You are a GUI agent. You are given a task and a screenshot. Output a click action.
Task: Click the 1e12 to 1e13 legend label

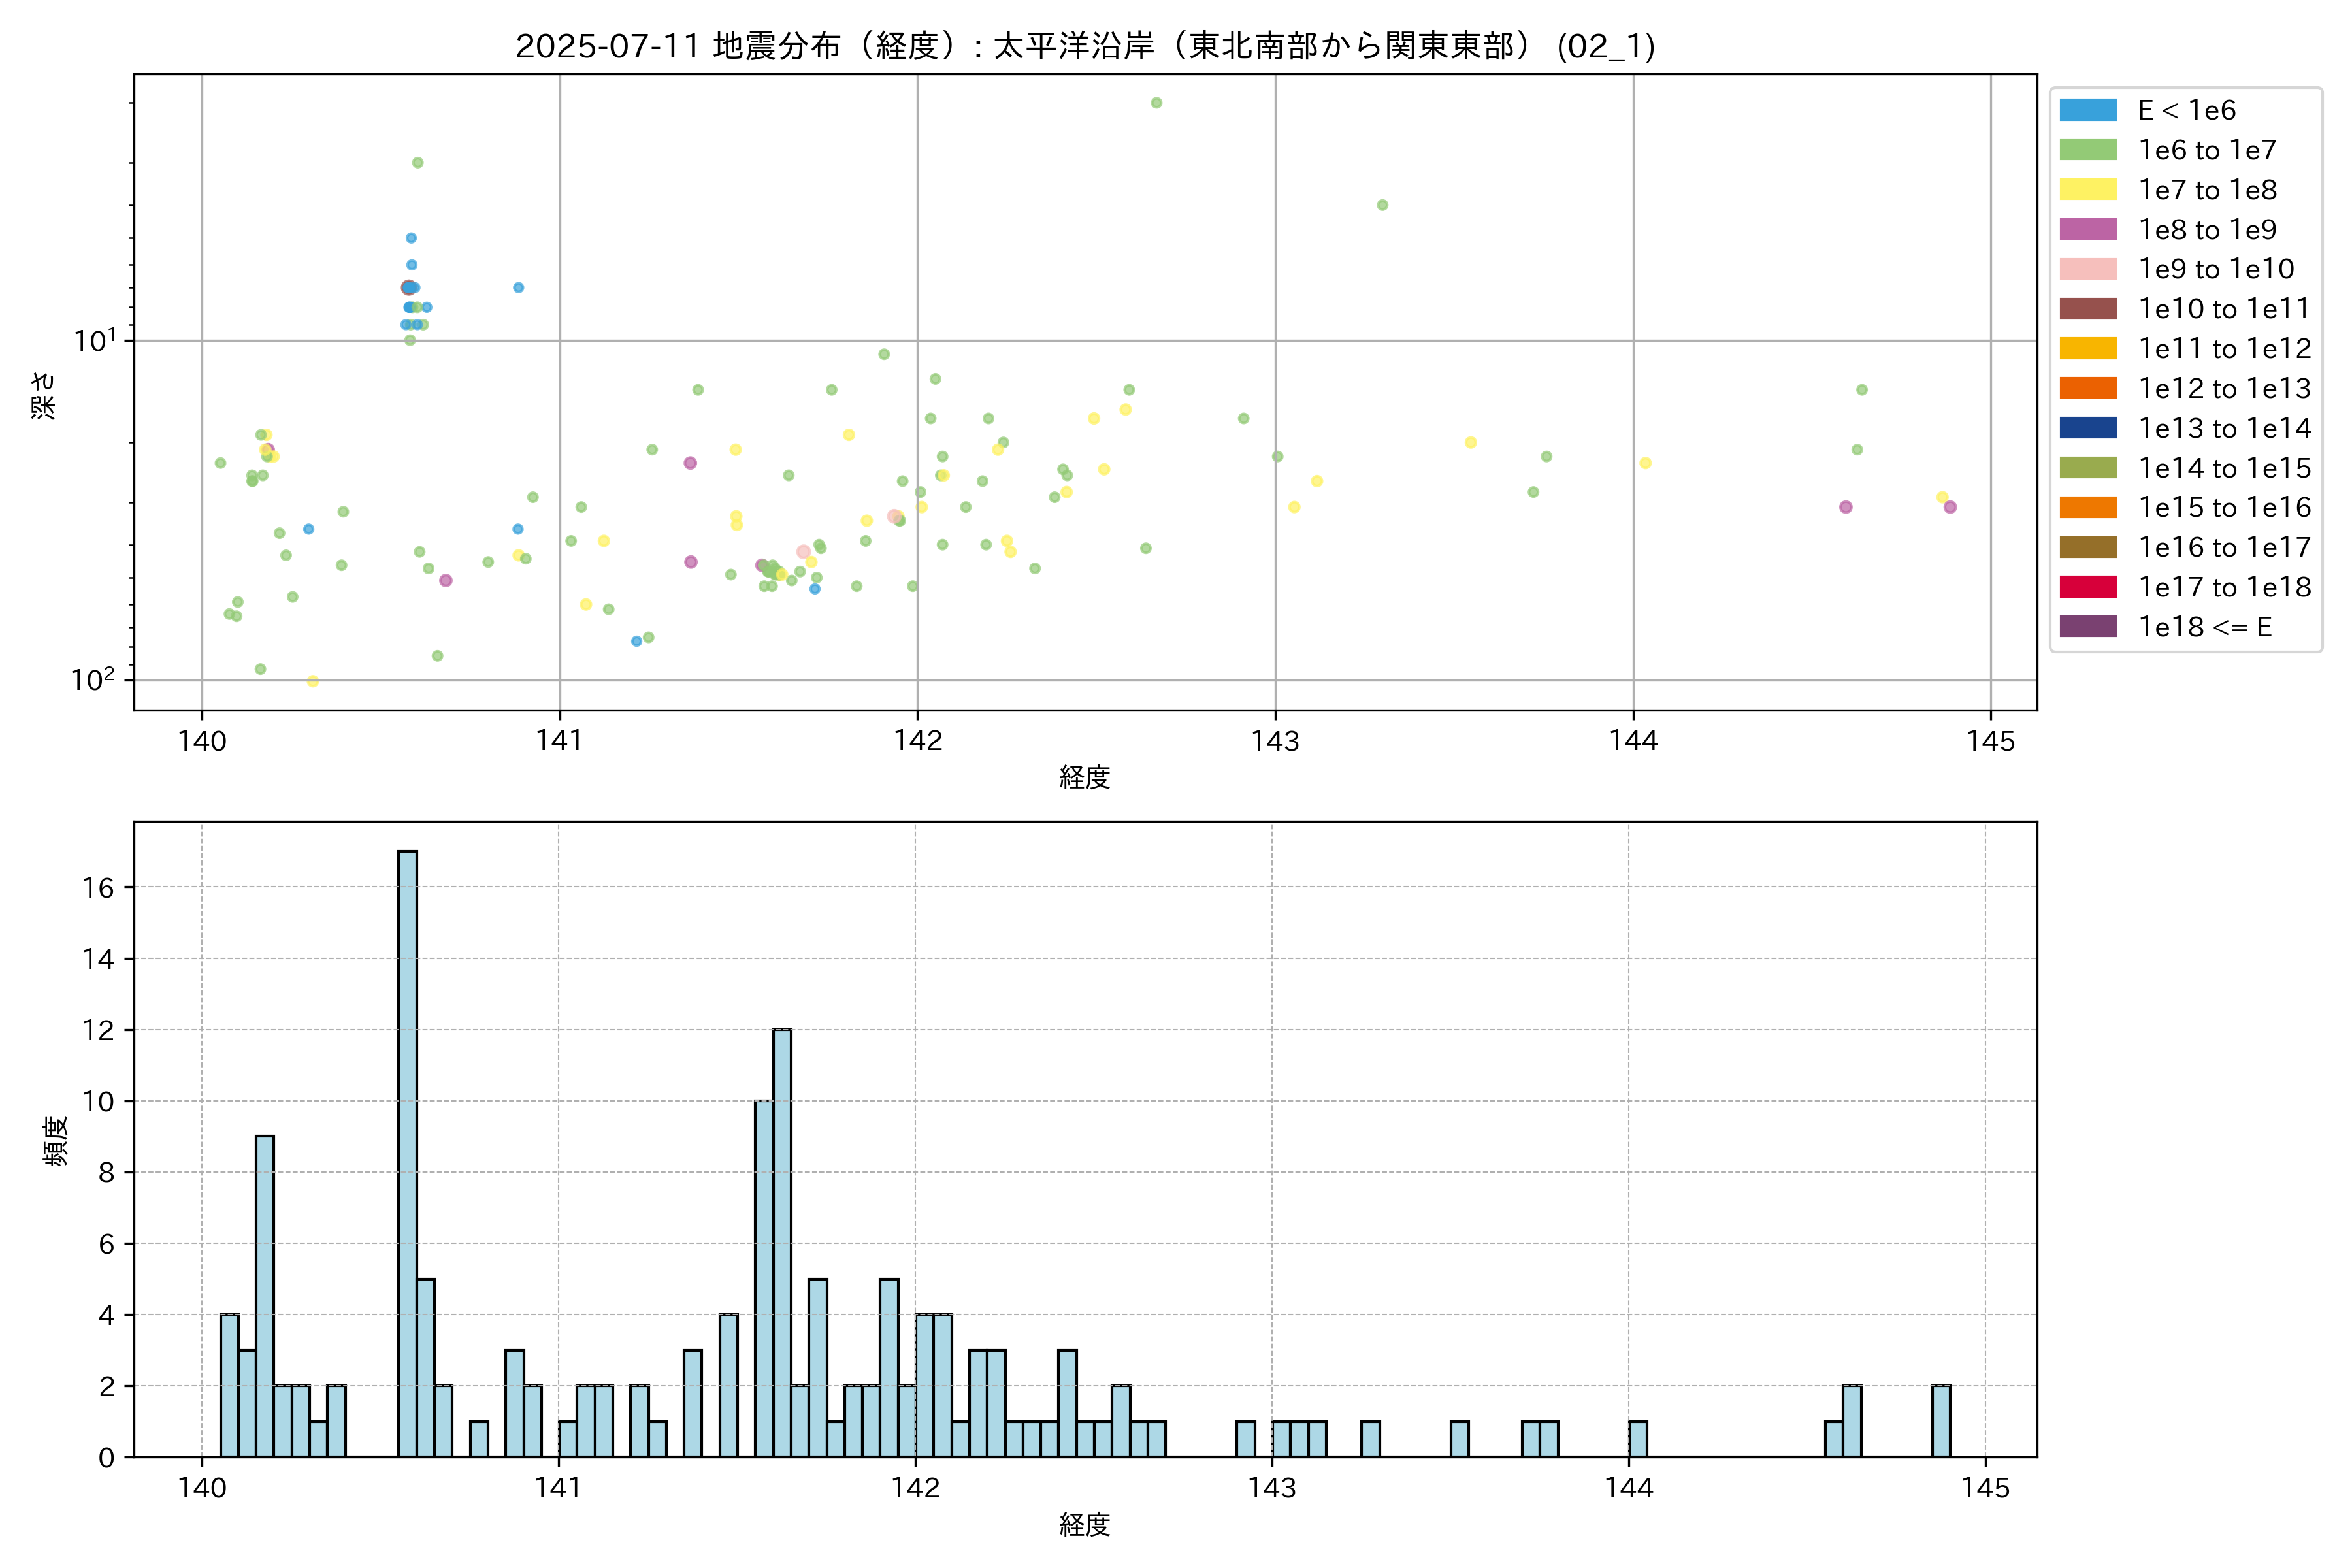click(x=2224, y=388)
